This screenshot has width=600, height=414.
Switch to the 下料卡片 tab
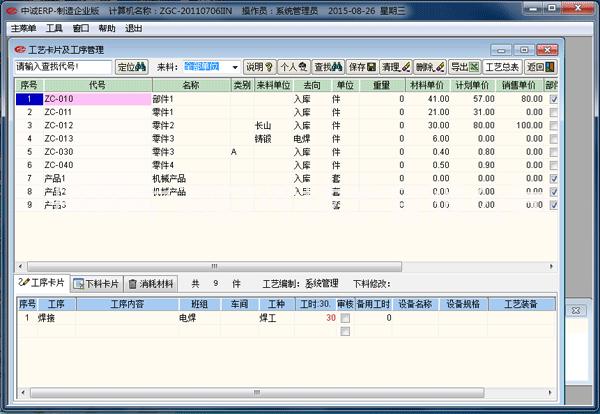(x=97, y=284)
